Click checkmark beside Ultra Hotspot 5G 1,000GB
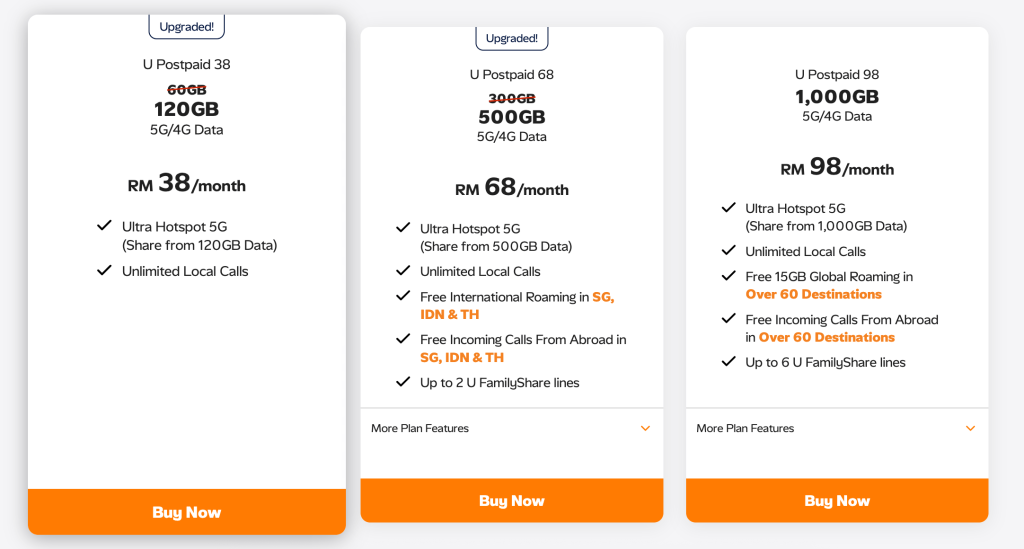This screenshot has width=1024, height=549. coord(729,208)
